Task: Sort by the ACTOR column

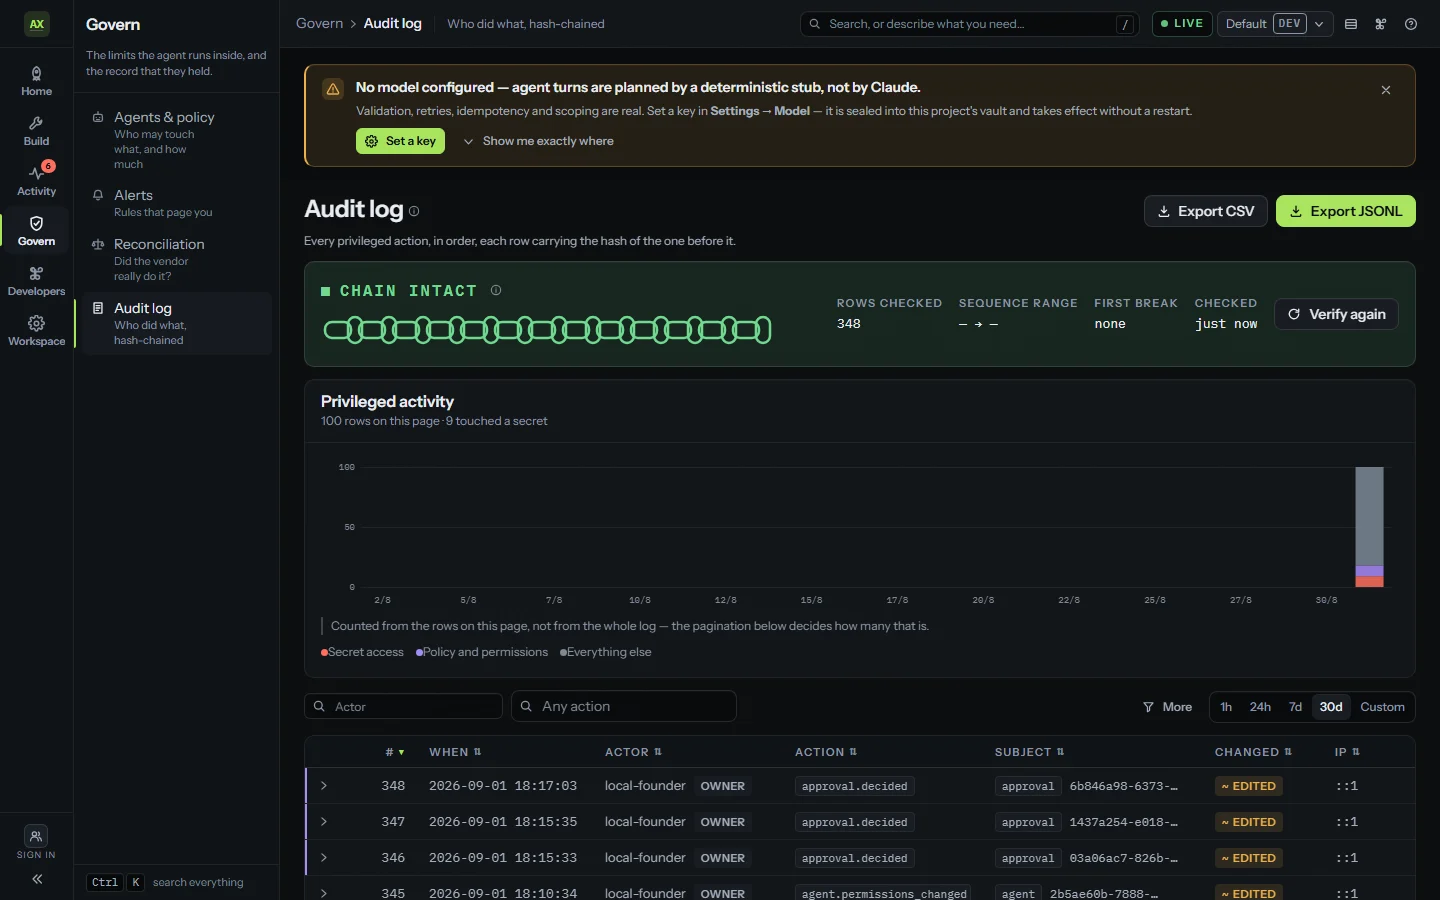Action: pyautogui.click(x=633, y=752)
